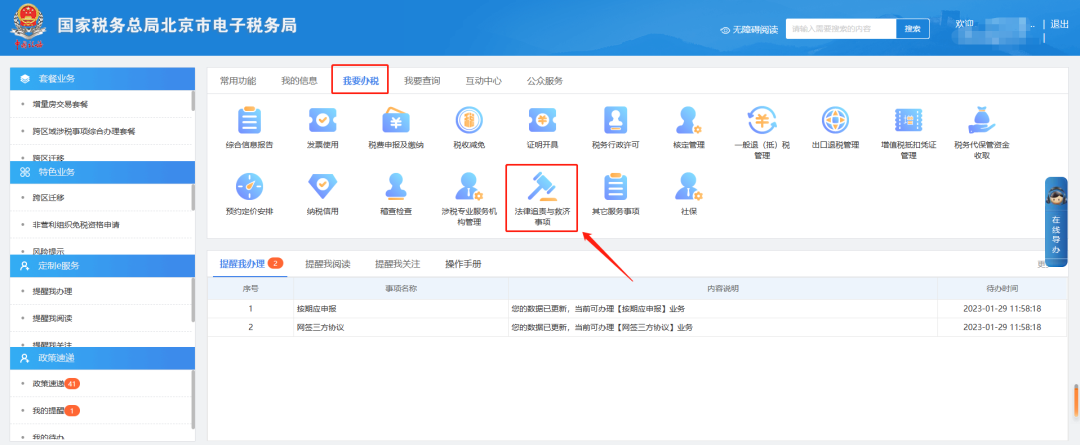
Task: Open 法律追责与救济事项 gavel icon
Action: (541, 188)
